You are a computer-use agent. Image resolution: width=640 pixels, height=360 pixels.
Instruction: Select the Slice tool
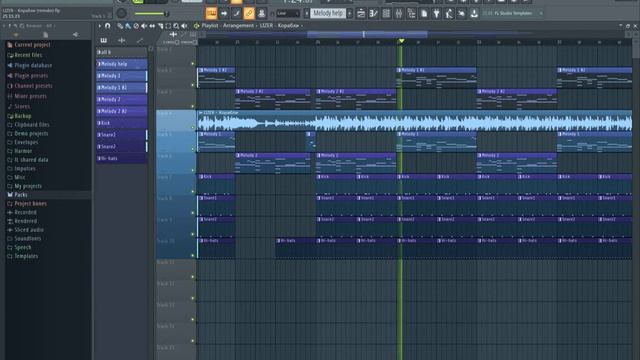[x=160, y=26]
